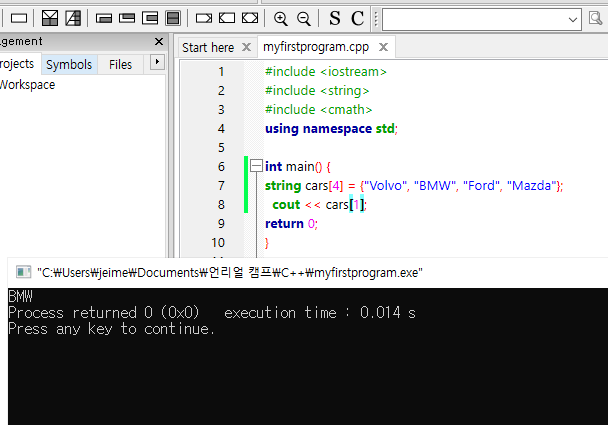Click the box with crossed diagonals icon
The height and width of the screenshot is (425, 608).
pyautogui.click(x=50, y=18)
